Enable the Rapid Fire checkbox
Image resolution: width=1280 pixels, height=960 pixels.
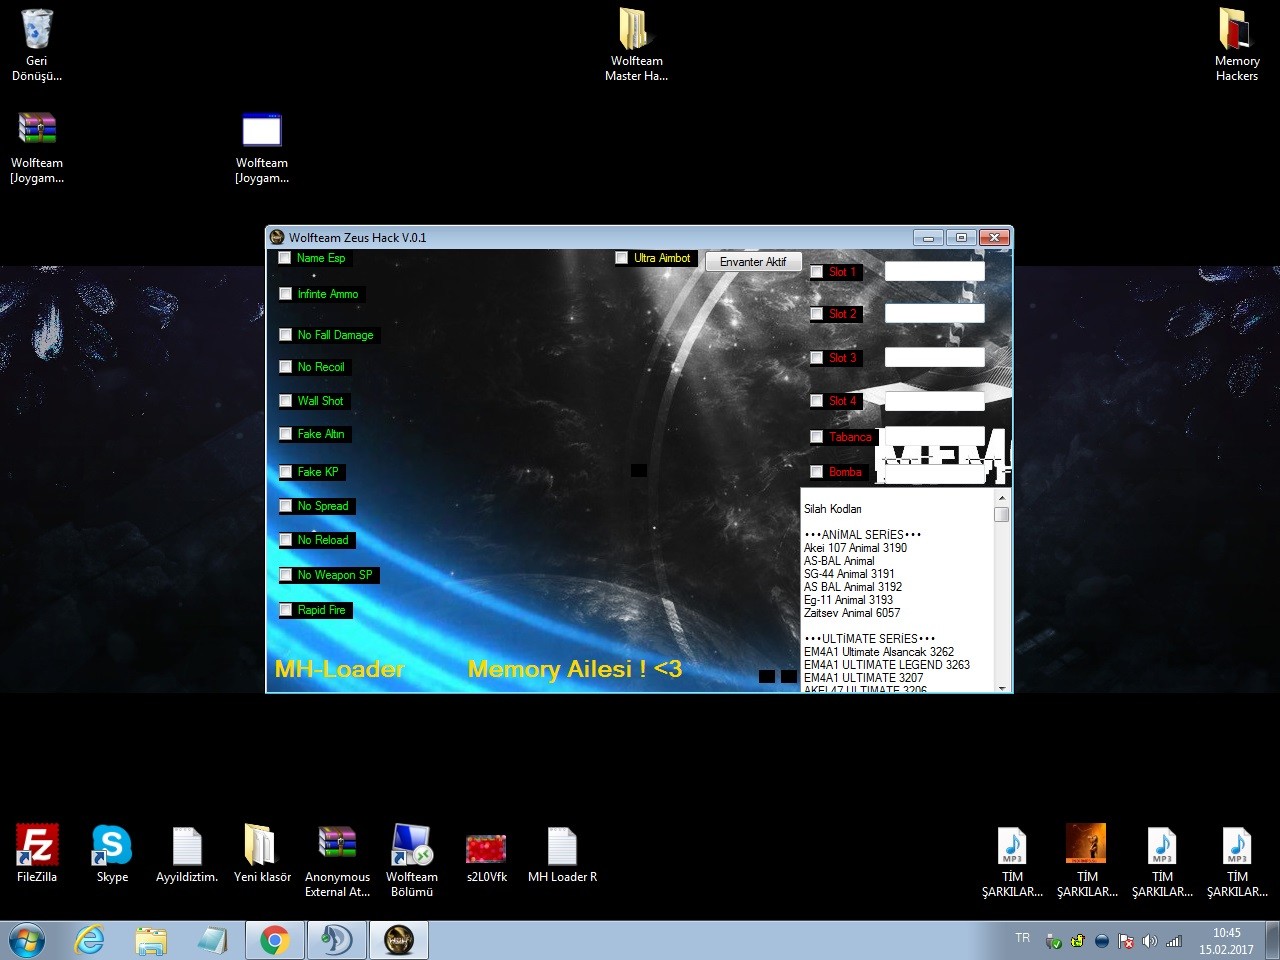(x=286, y=610)
